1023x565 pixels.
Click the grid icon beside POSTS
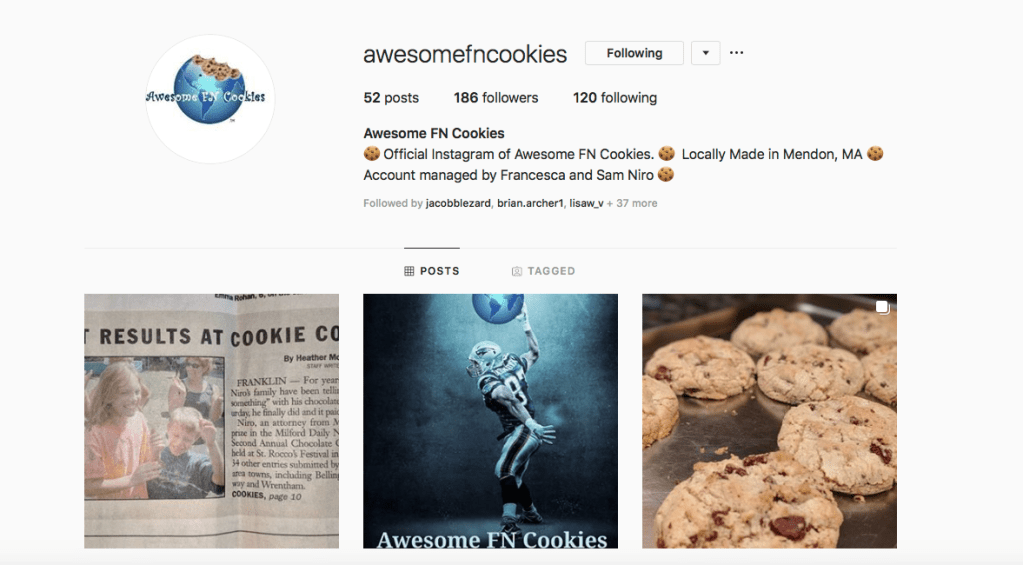pos(409,271)
